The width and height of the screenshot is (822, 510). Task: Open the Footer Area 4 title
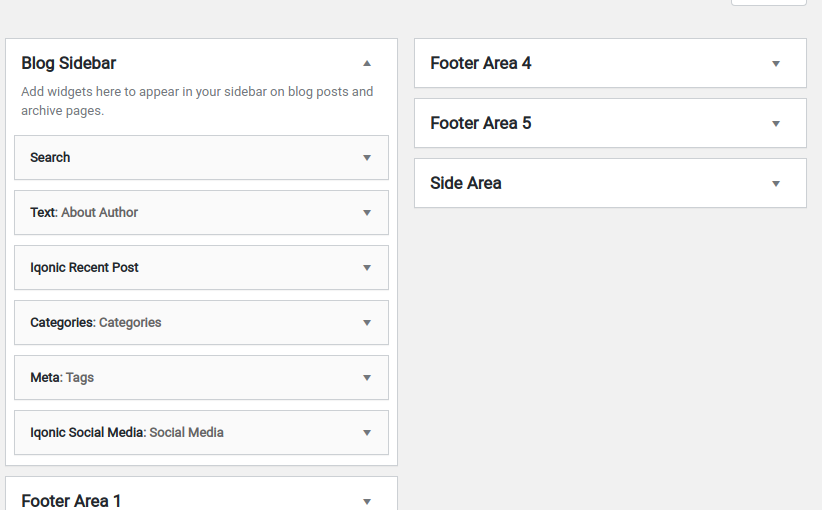coord(481,63)
